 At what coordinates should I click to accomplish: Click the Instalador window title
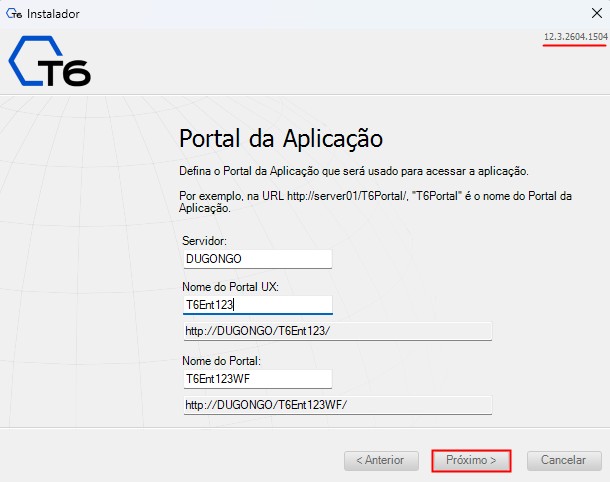tap(53, 14)
